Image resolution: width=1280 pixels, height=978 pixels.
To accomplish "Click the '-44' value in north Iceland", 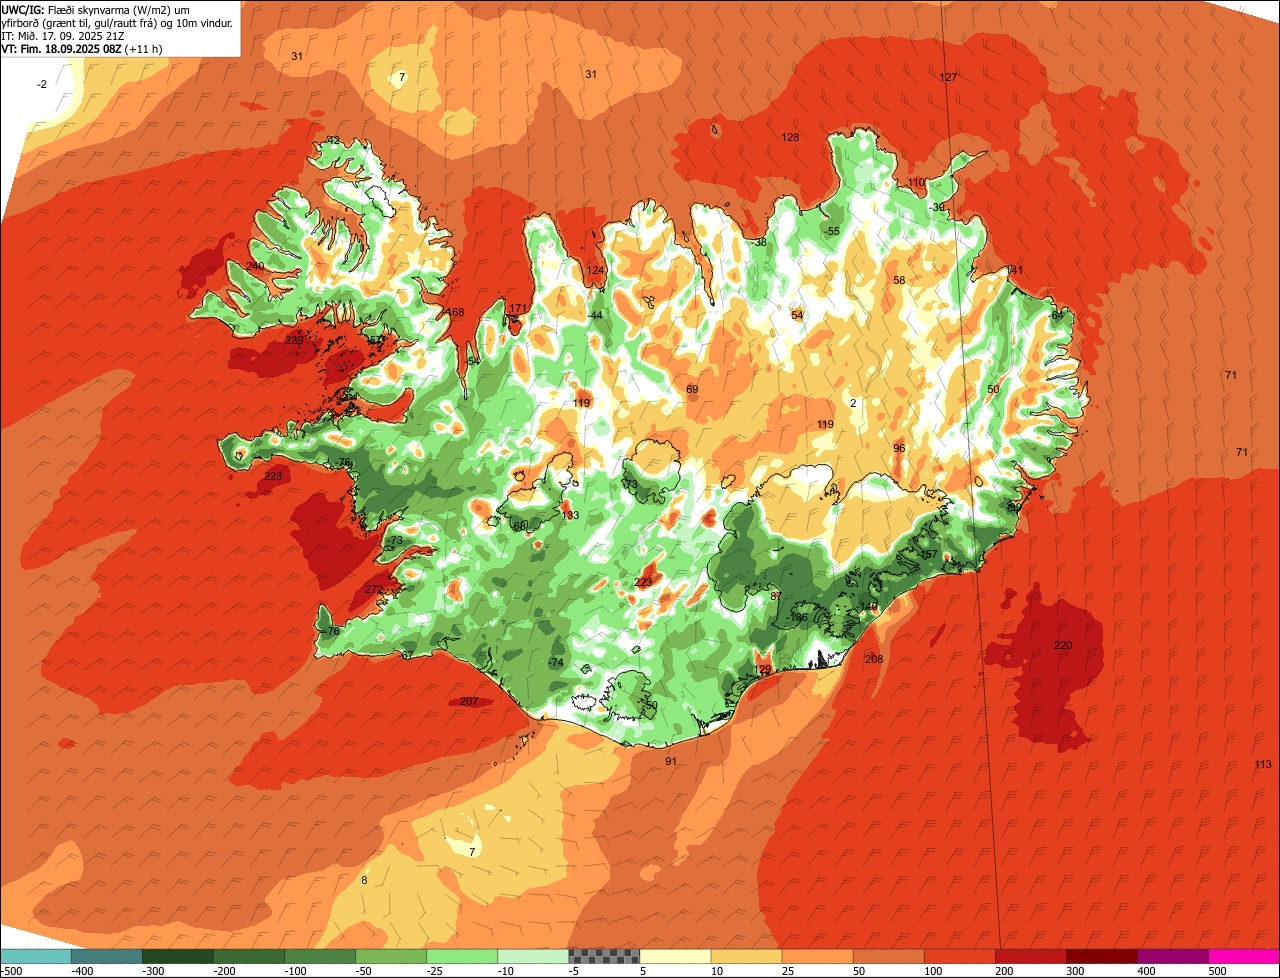I will coord(595,315).
